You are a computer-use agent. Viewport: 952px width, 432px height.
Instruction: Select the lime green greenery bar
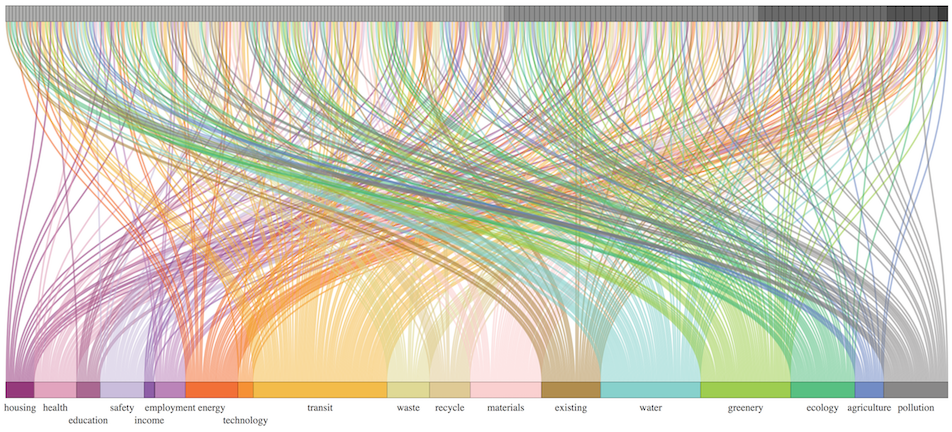coord(745,390)
